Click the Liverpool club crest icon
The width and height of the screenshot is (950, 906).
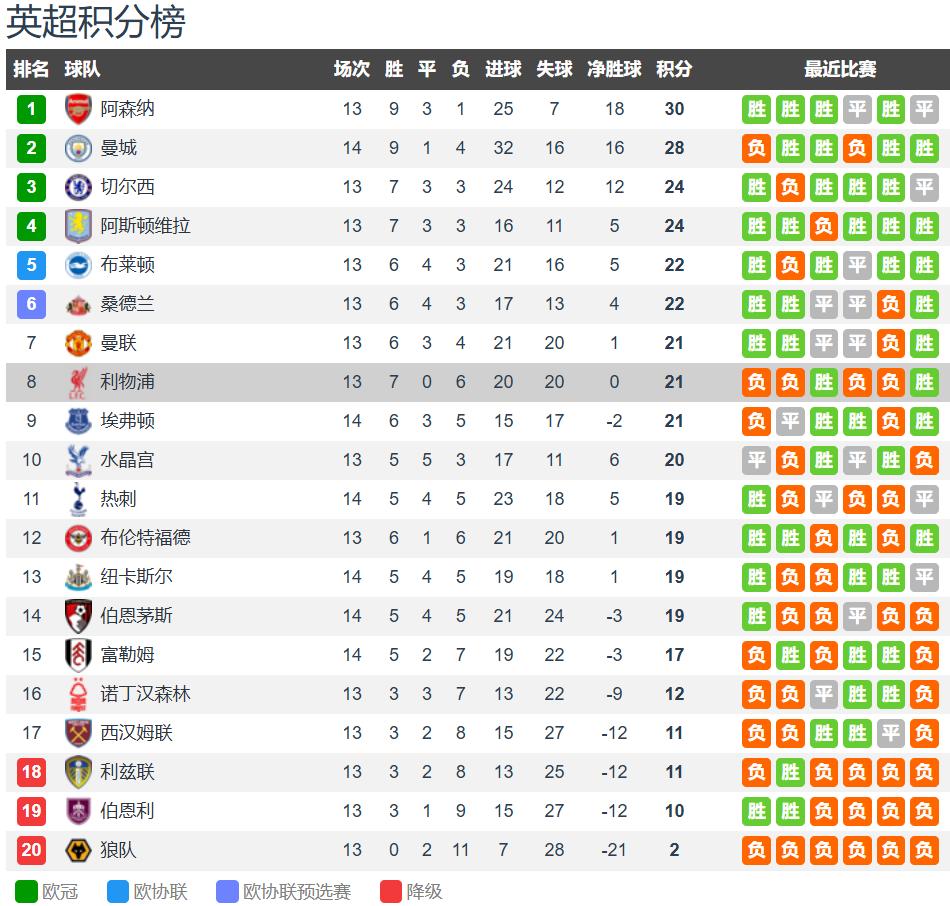[x=78, y=382]
